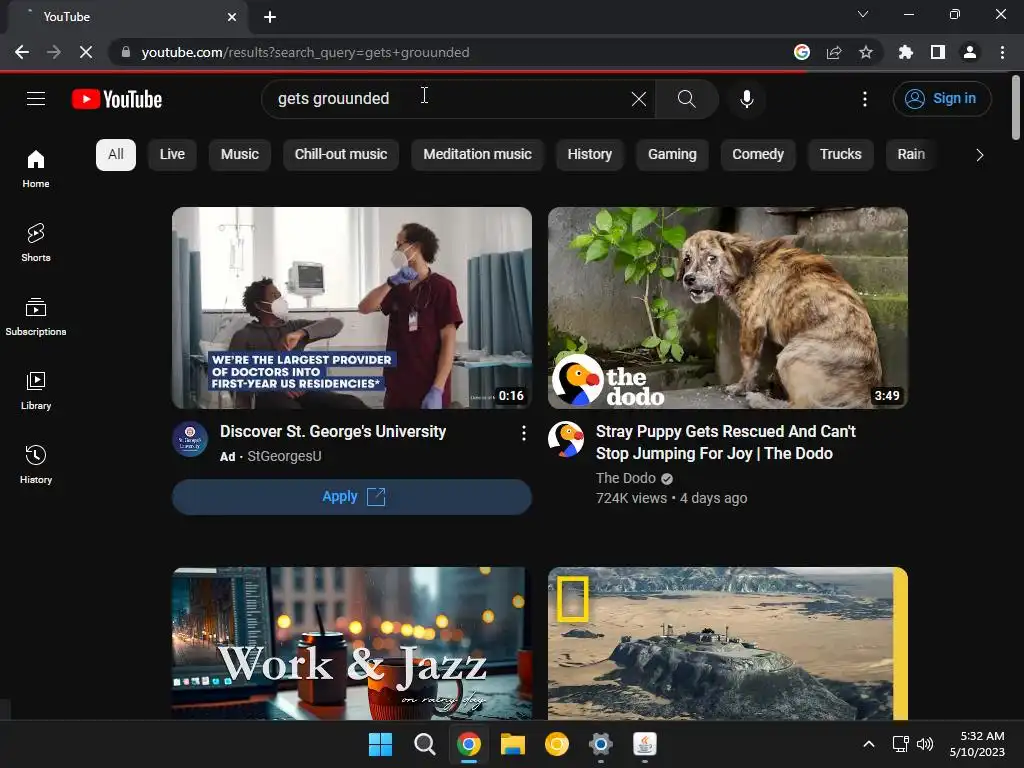Bookmark this tab with the star icon
The height and width of the screenshot is (768, 1024).
866,52
